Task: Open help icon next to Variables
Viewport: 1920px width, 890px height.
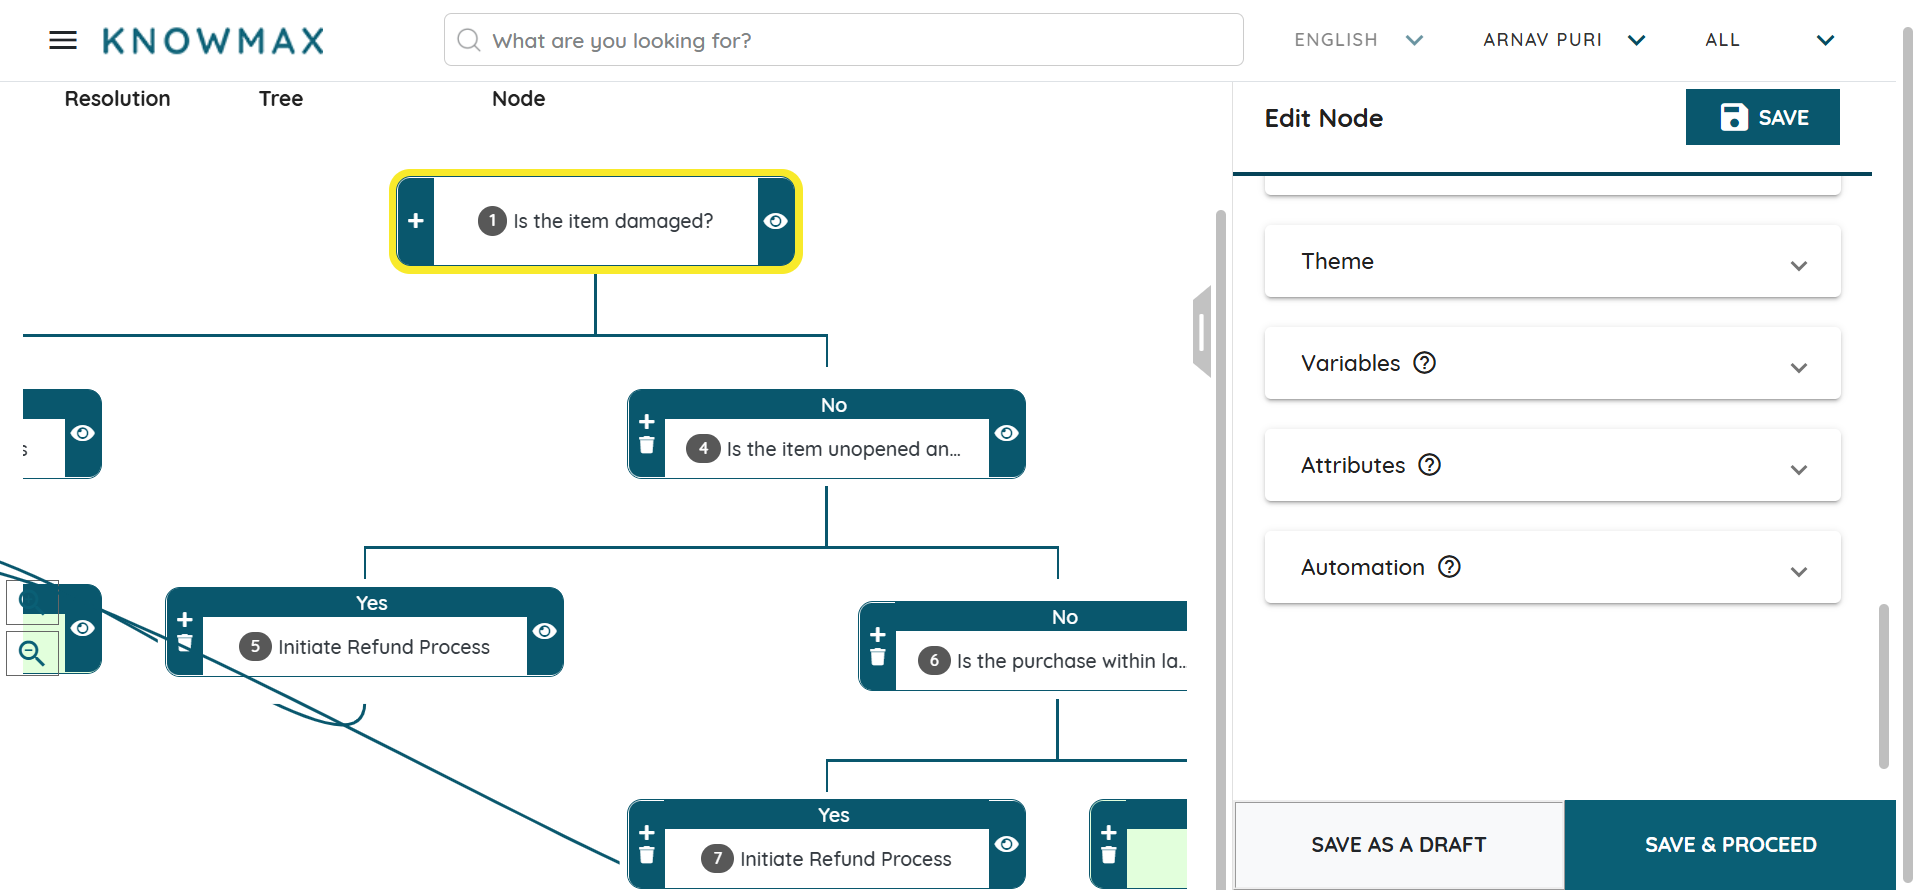Action: point(1424,363)
